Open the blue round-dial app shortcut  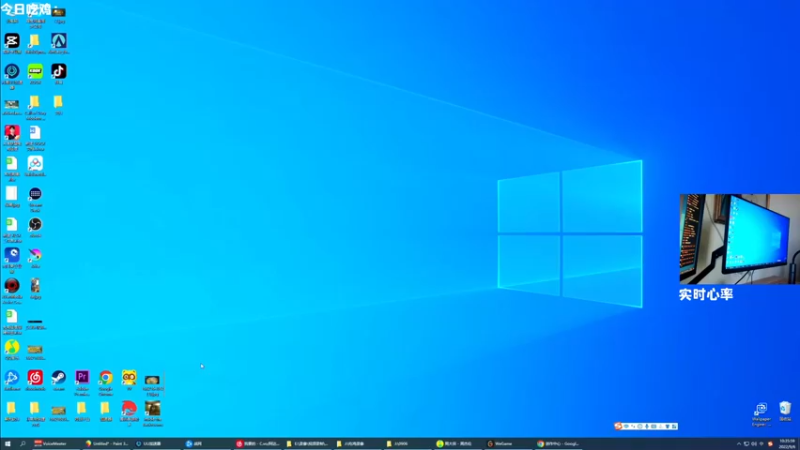coord(12,71)
